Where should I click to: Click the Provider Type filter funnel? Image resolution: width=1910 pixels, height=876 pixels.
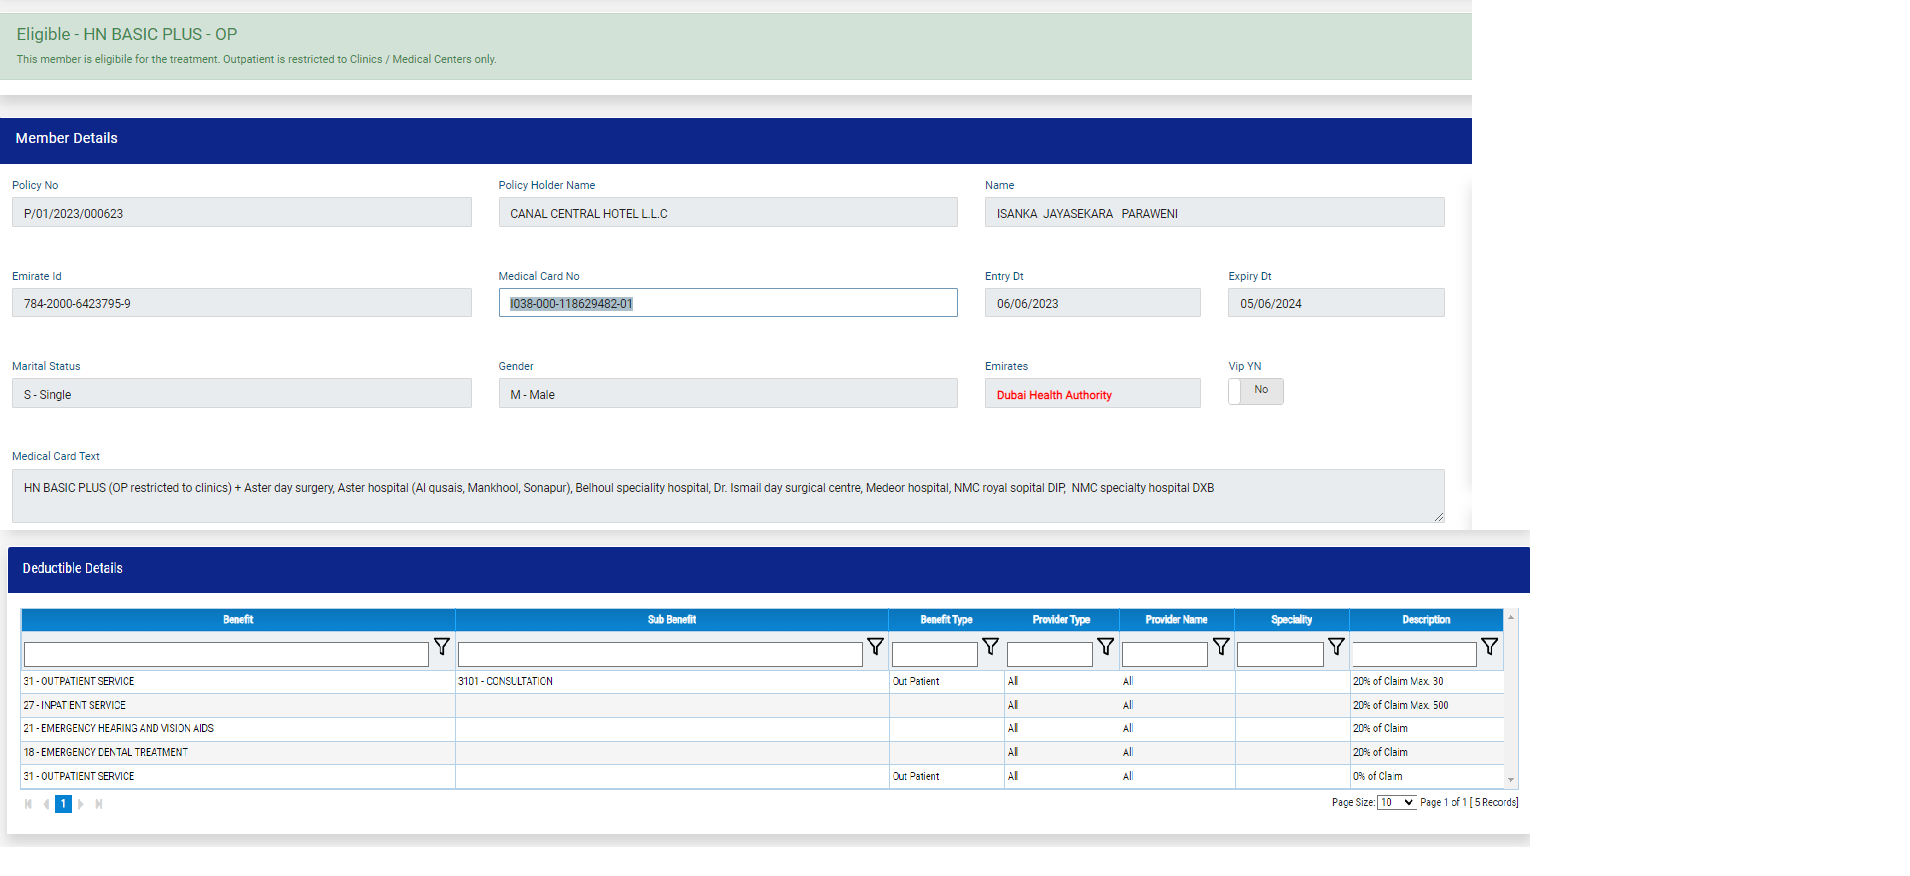pyautogui.click(x=1105, y=647)
